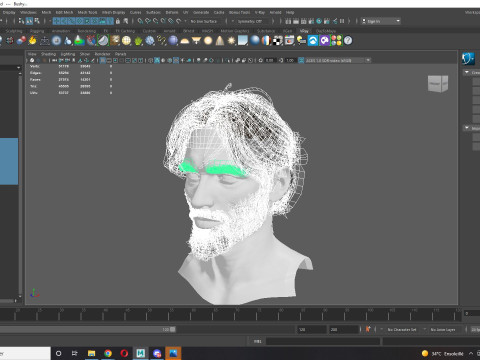Click the yellow grid sphere shelf icon
This screenshot has height=360, width=480.
[126, 41]
